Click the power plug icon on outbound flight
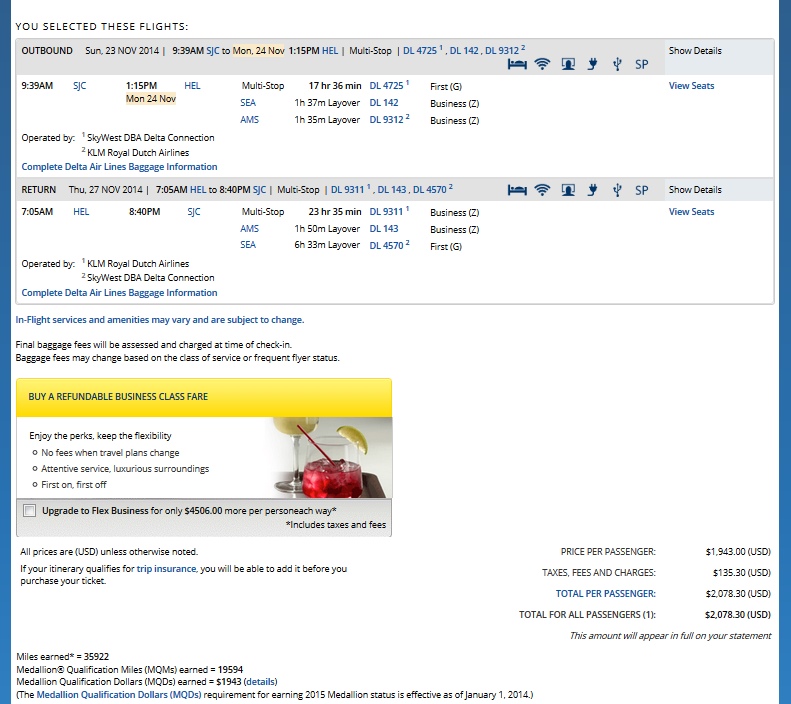This screenshot has height=704, width=791. 592,64
